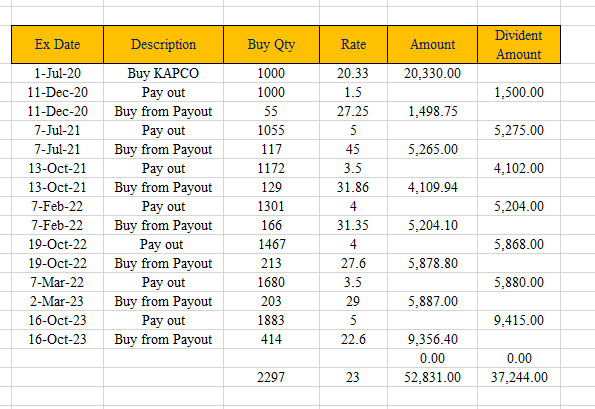Click the 1680 quantity cell
The height and width of the screenshot is (409, 595).
point(271,282)
